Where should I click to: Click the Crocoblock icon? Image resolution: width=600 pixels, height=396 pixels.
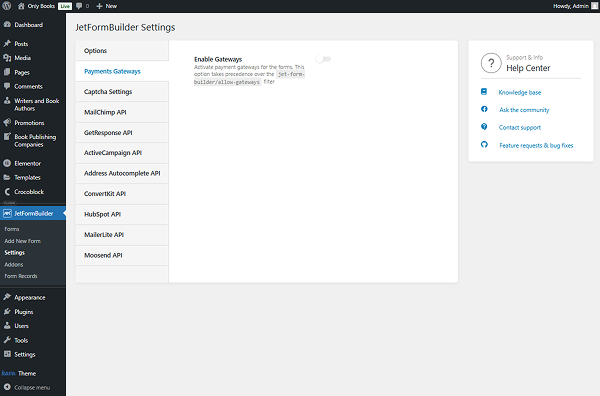[x=7, y=192]
